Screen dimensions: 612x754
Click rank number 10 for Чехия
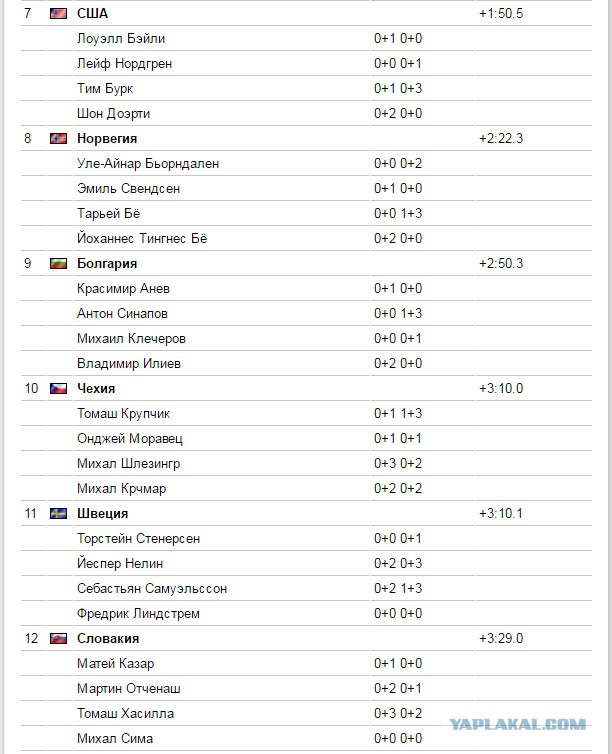point(31,389)
